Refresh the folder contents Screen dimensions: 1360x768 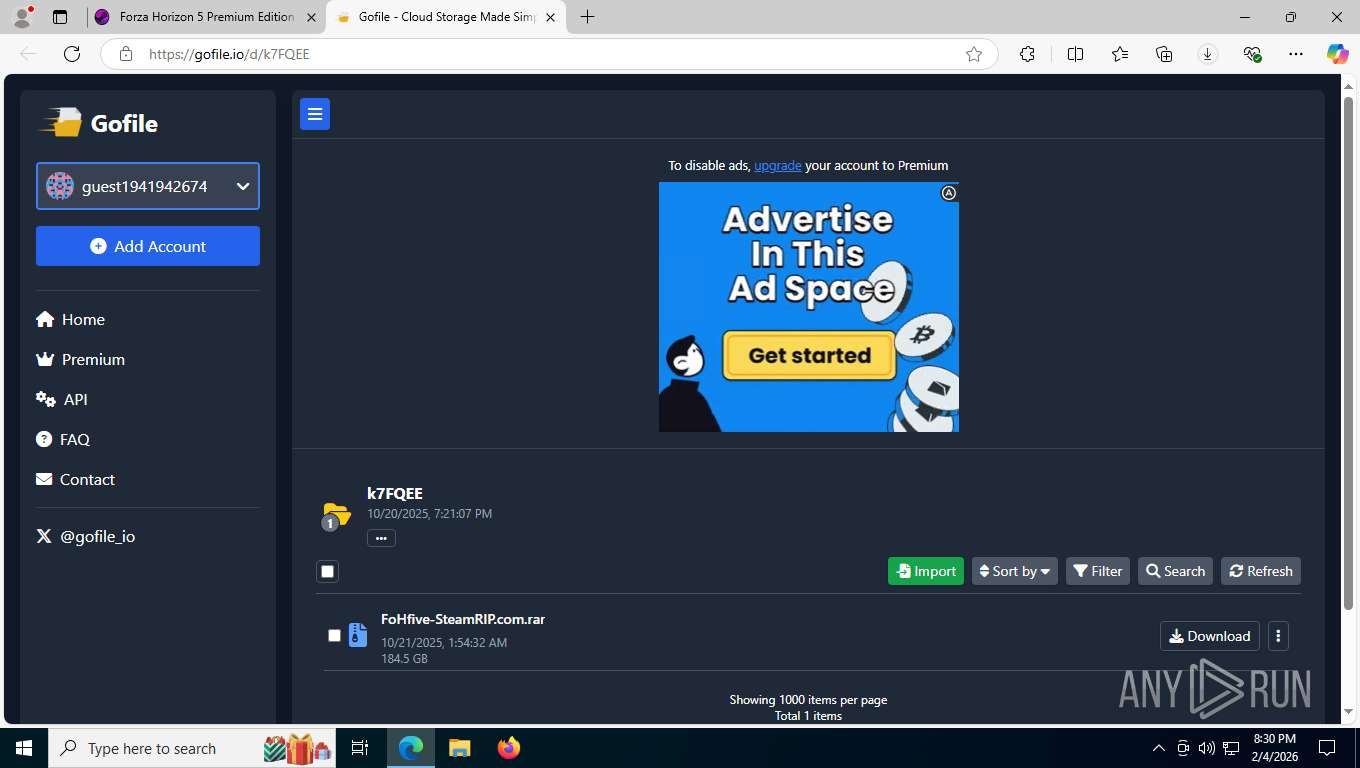click(x=1260, y=571)
